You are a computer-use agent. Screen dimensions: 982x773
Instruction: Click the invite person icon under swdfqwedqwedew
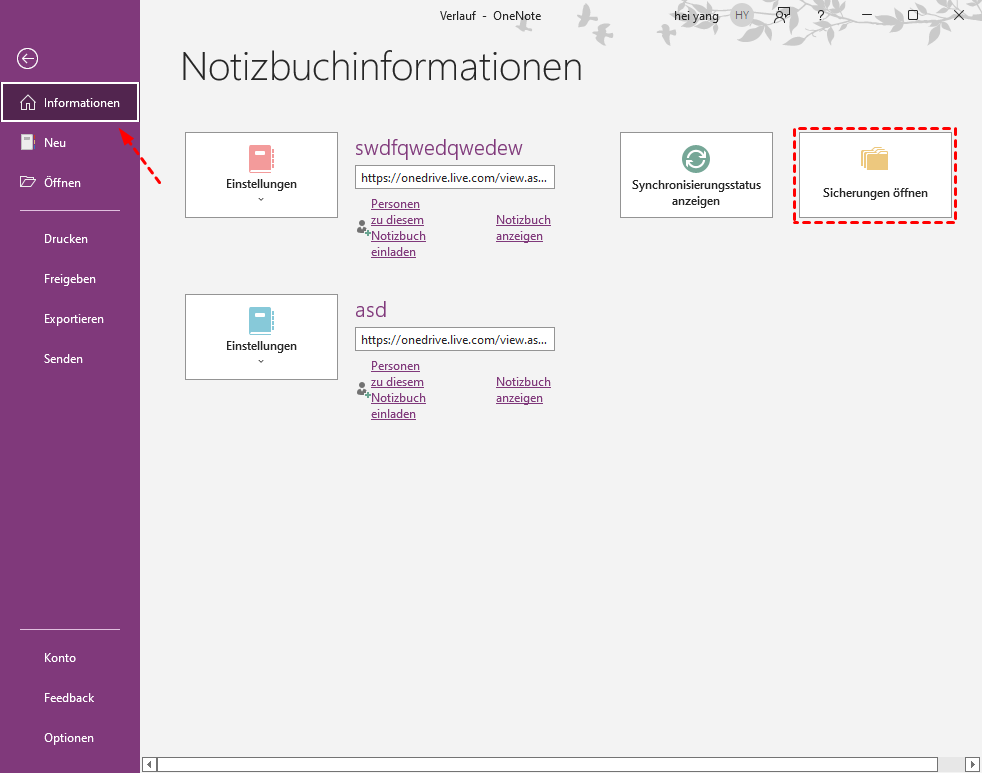click(363, 227)
